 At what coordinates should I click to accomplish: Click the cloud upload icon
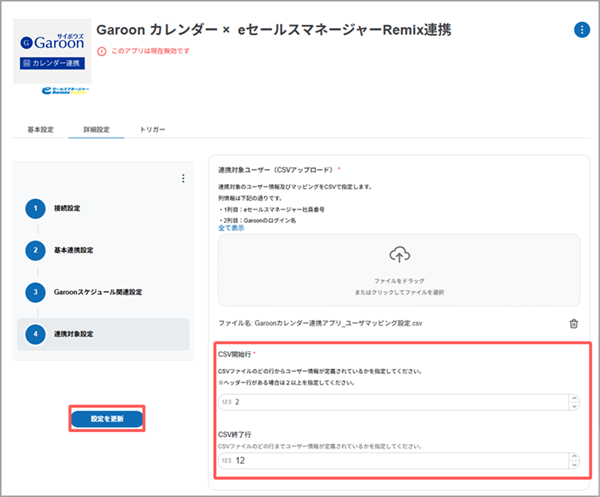[399, 254]
